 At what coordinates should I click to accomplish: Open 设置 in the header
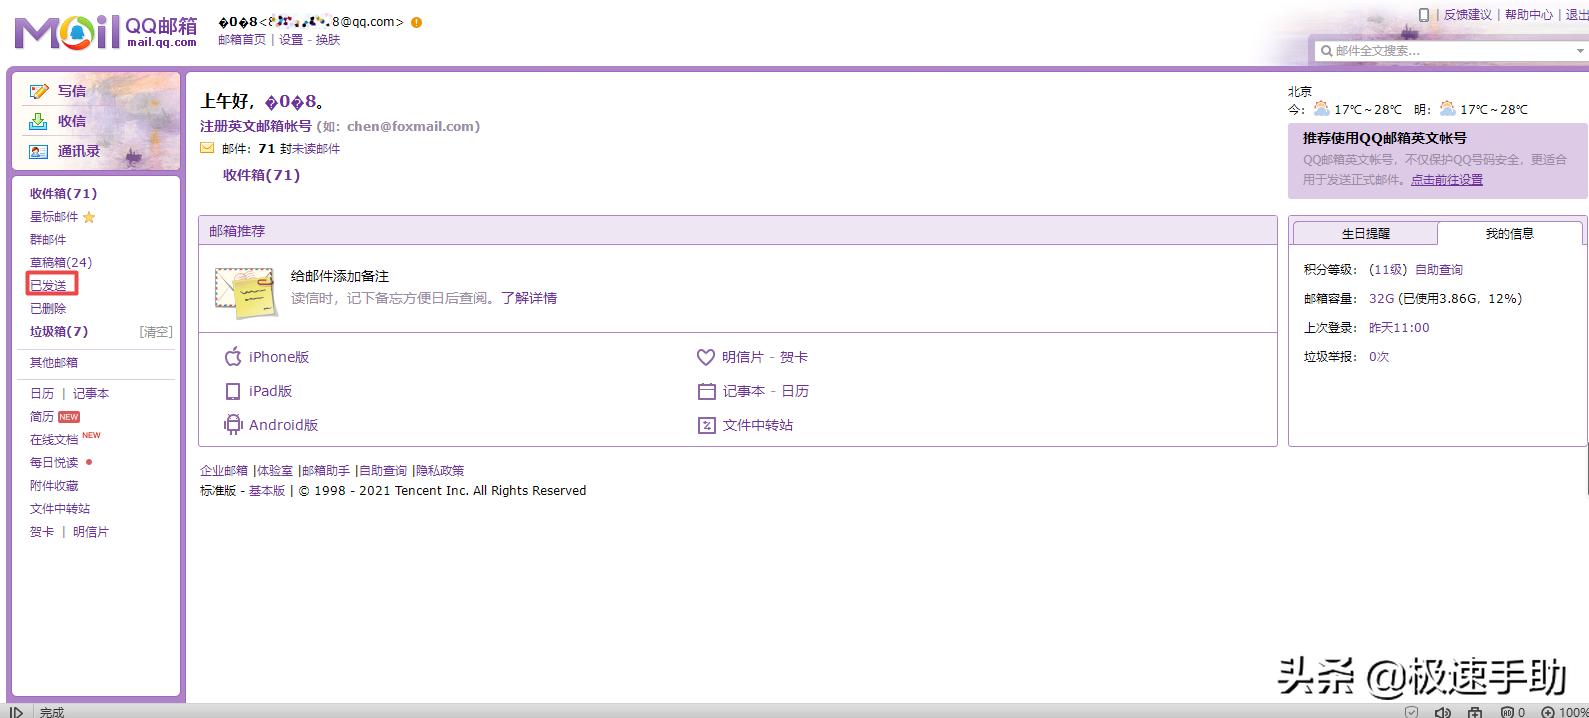coord(291,40)
